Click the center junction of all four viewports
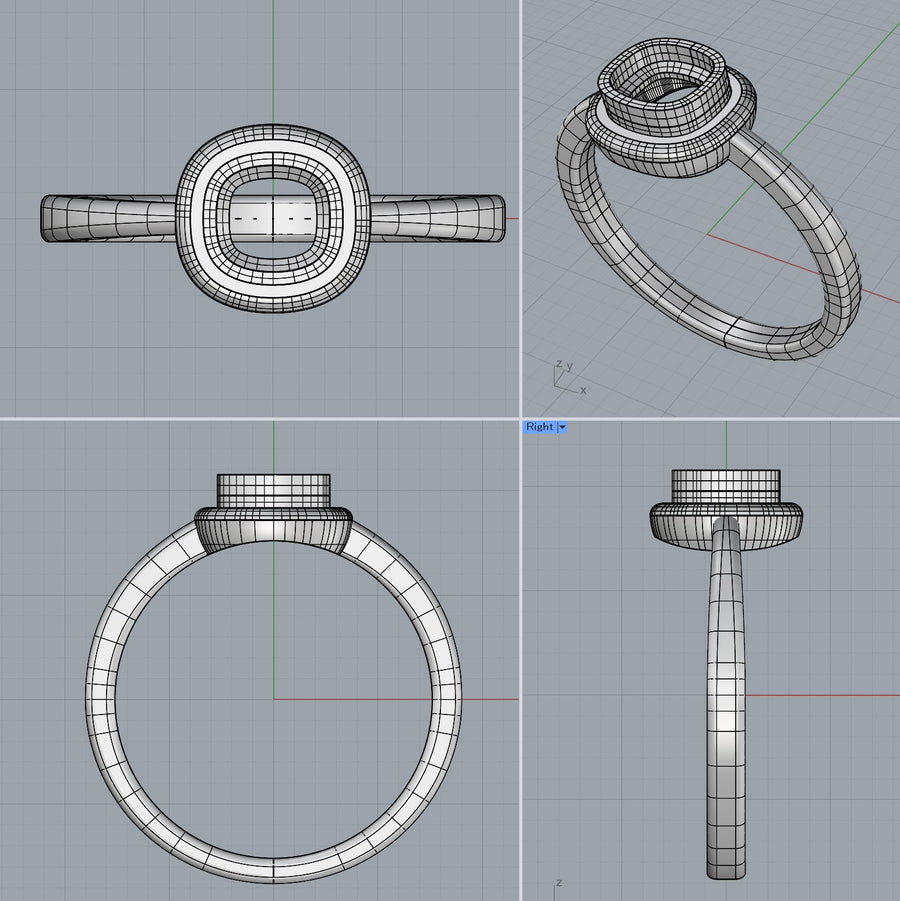Screen dimensions: 900x901 pos(521,418)
